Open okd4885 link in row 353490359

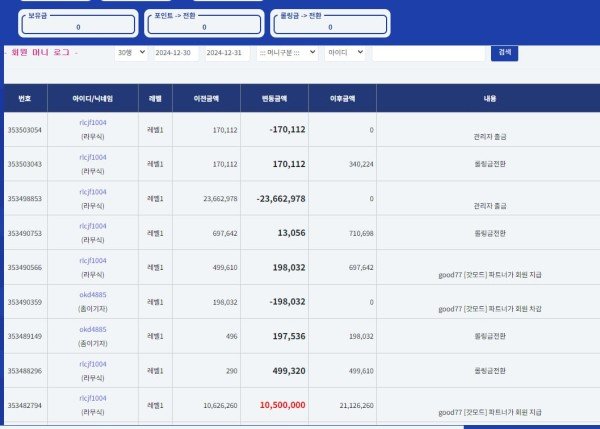(x=92, y=295)
